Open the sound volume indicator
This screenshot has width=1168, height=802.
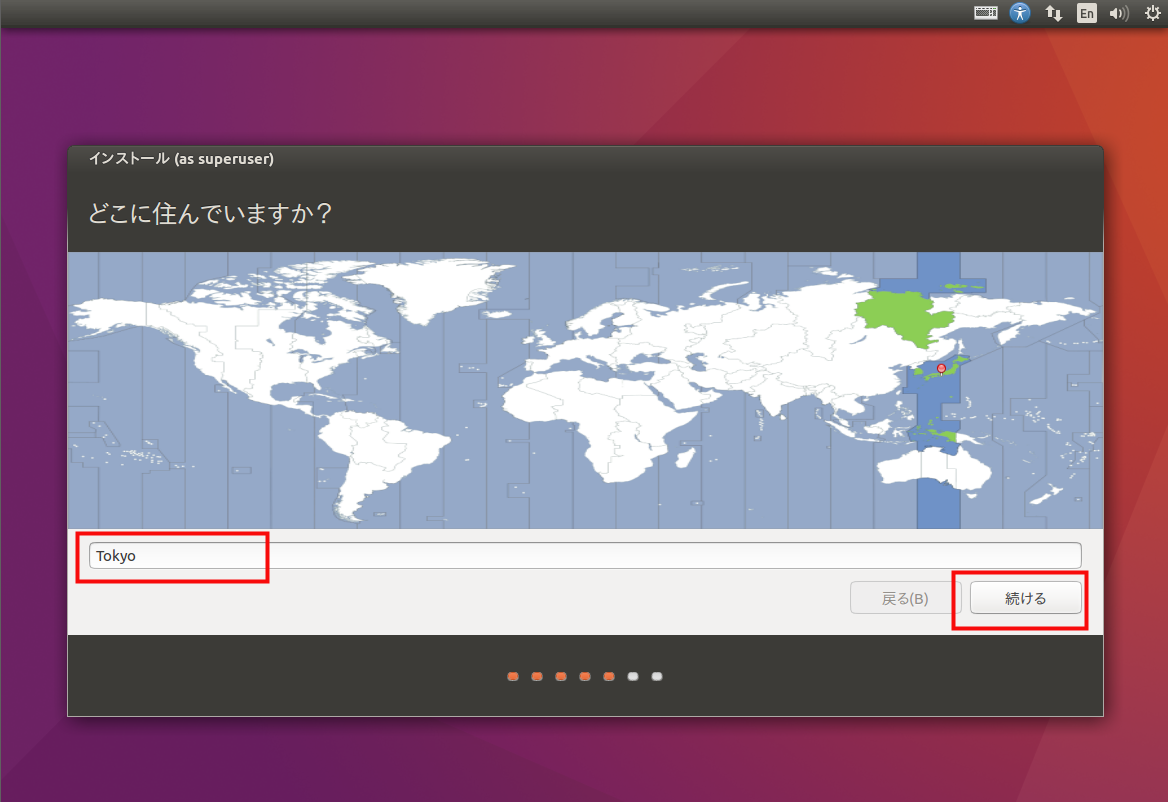[x=1119, y=13]
